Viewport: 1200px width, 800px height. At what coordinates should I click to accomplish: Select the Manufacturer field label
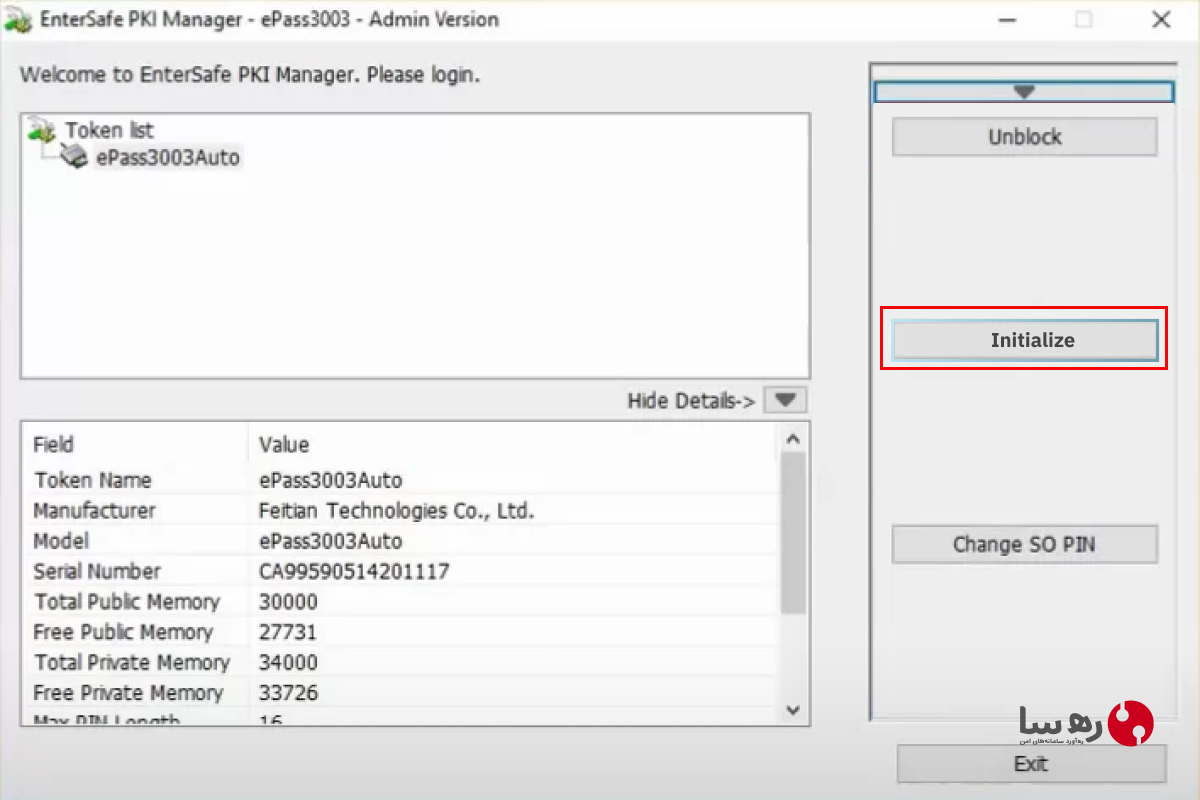[95, 511]
